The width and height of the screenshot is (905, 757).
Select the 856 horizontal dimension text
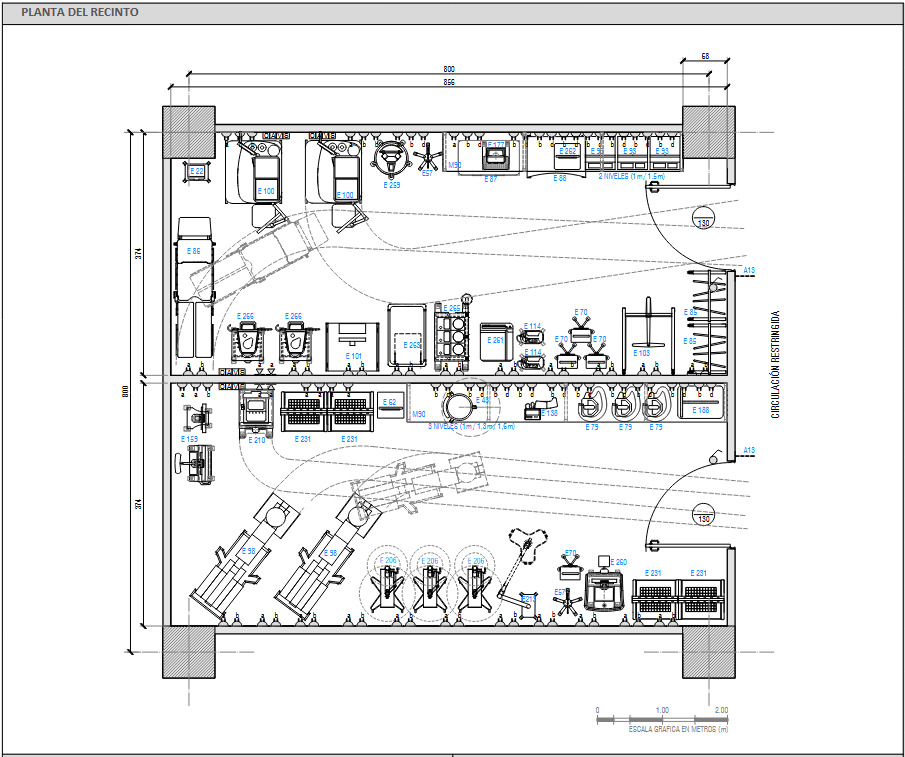click(x=449, y=82)
